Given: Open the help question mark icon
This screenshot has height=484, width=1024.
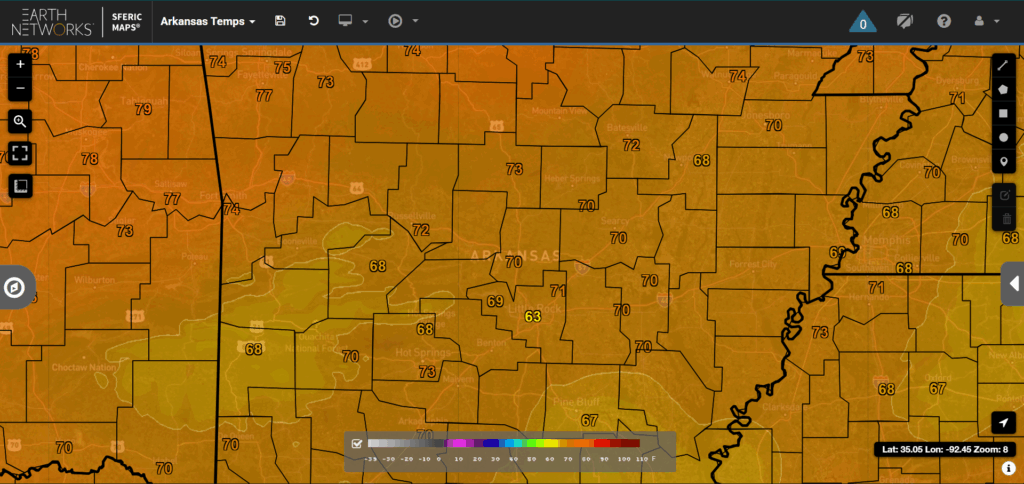Looking at the screenshot, I should pyautogui.click(x=943, y=21).
